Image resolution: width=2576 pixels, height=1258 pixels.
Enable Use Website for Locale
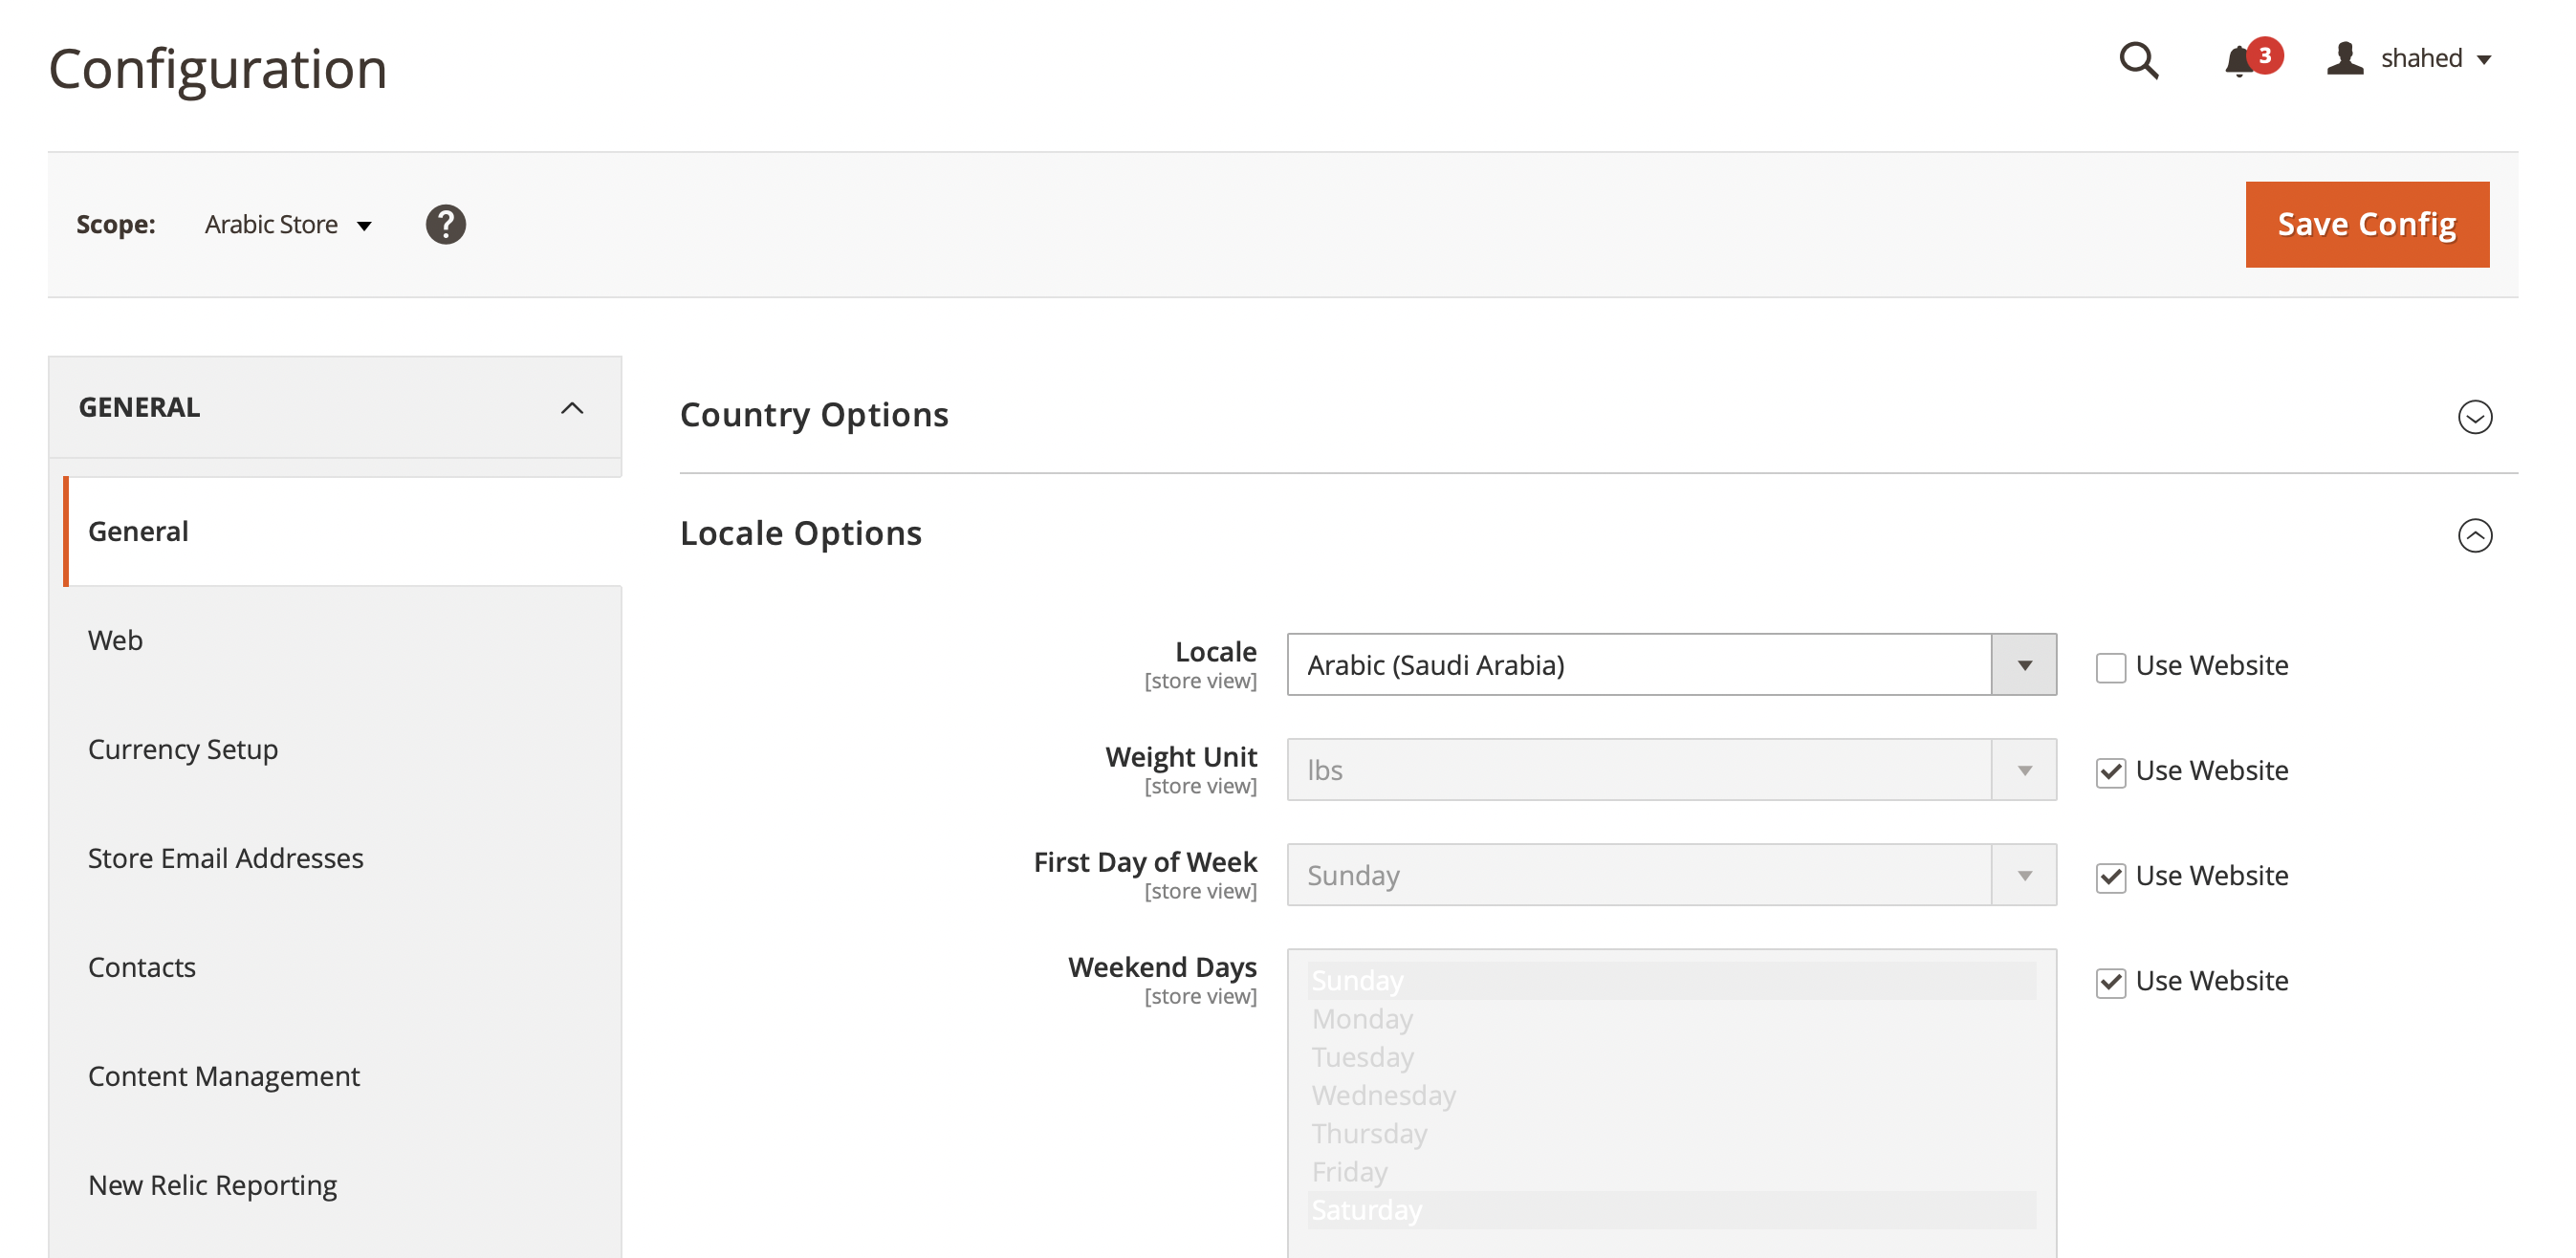[2110, 666]
